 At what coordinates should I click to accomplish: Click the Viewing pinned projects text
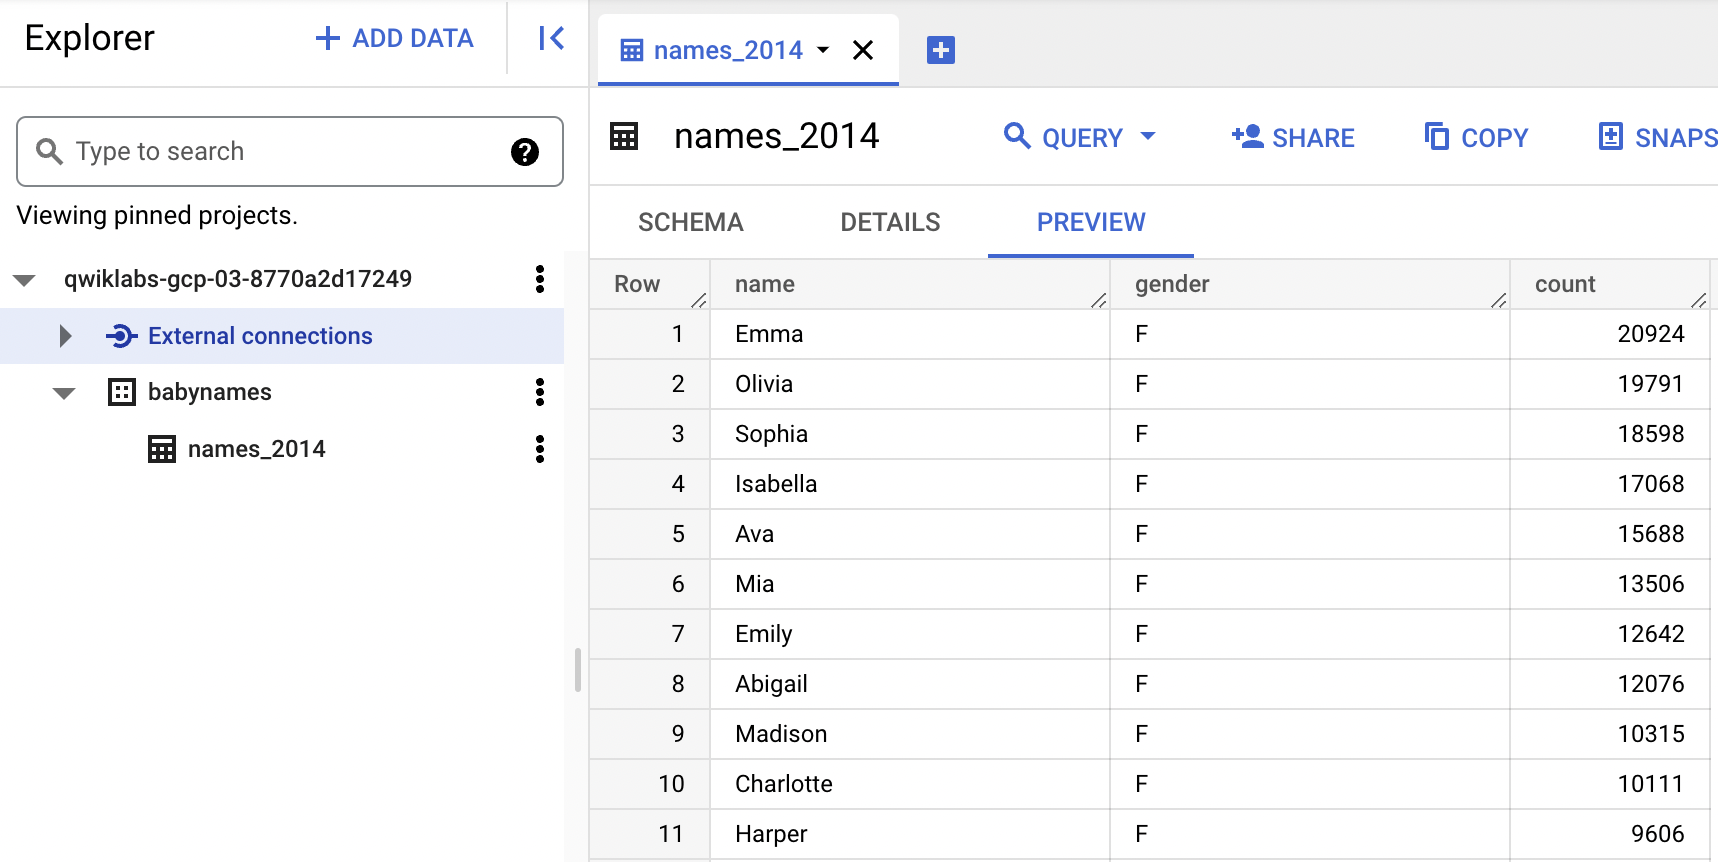157,215
